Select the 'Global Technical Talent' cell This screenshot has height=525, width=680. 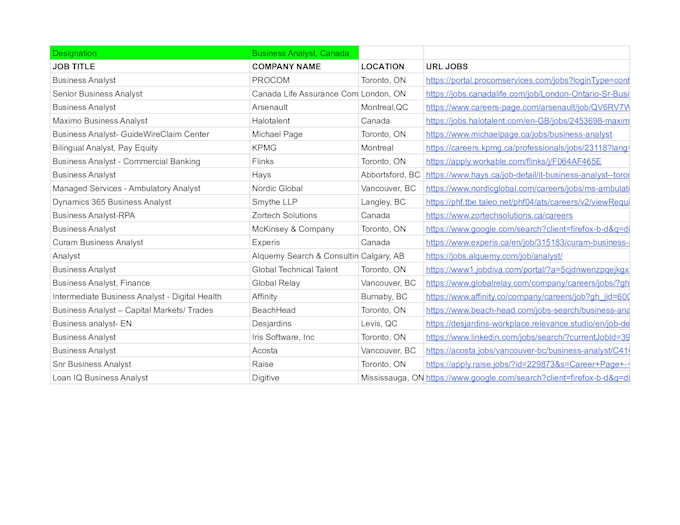(304, 270)
